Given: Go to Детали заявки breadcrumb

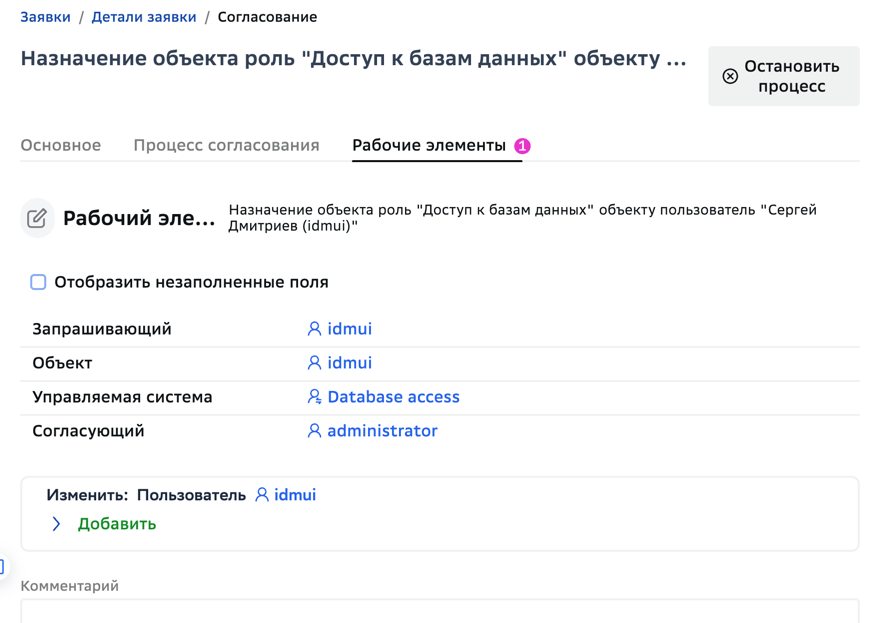Looking at the screenshot, I should [144, 17].
